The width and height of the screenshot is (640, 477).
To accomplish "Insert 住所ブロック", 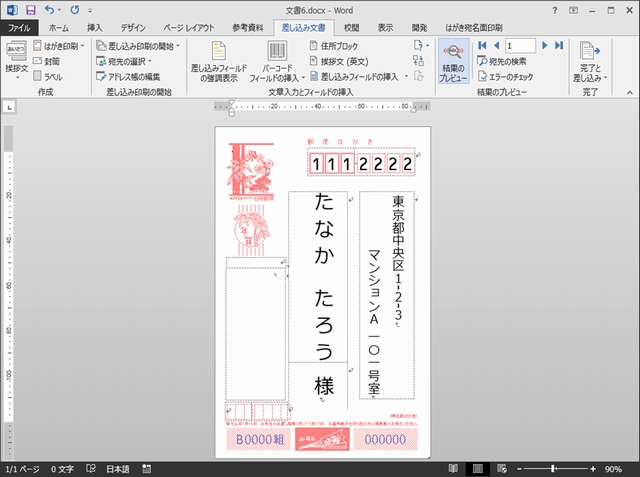I will coord(334,46).
